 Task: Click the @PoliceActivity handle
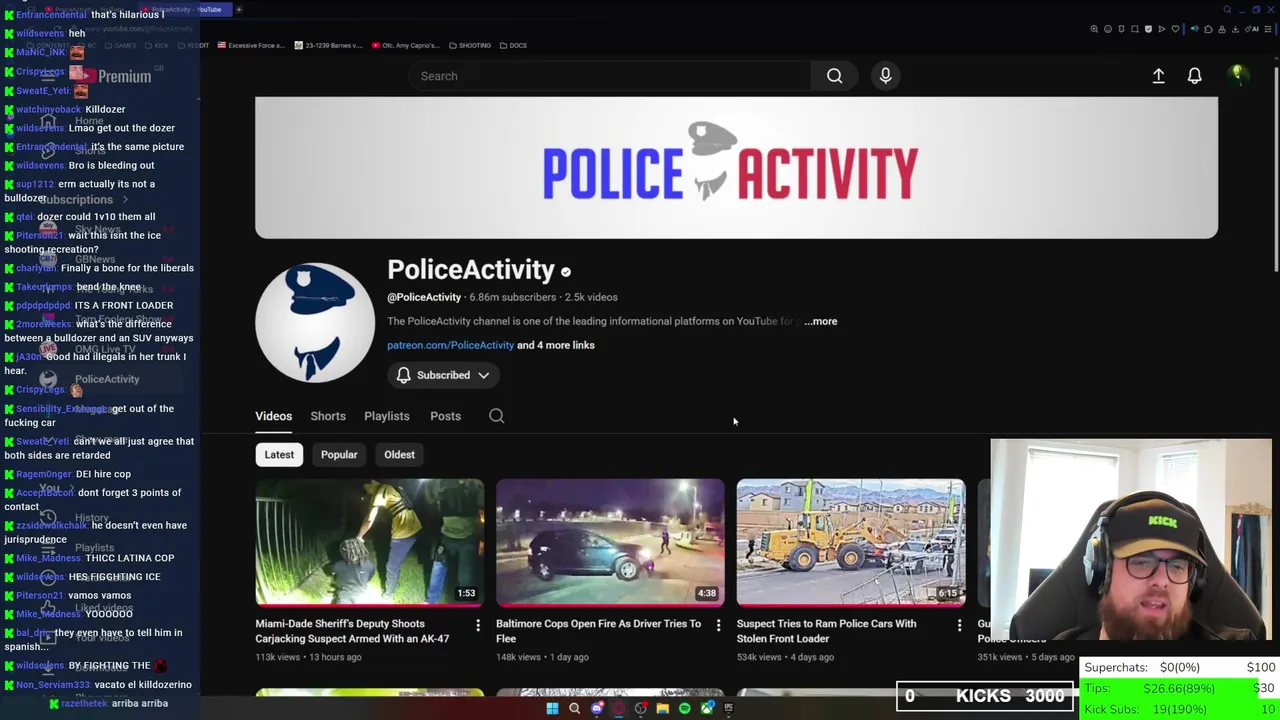[x=424, y=297]
